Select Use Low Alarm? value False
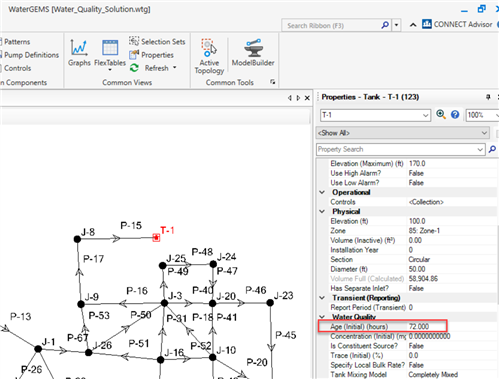This screenshot has height=379, width=499. tap(416, 183)
